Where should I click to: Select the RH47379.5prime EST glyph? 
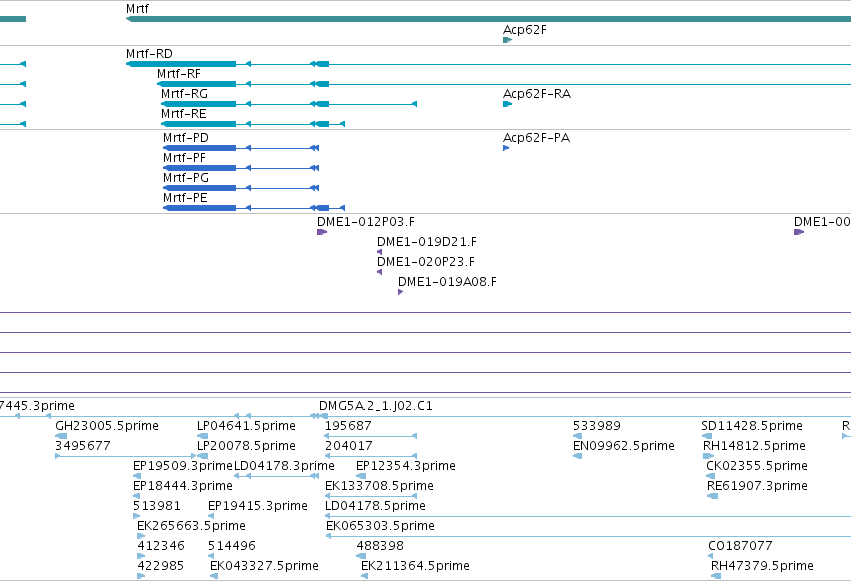point(716,576)
